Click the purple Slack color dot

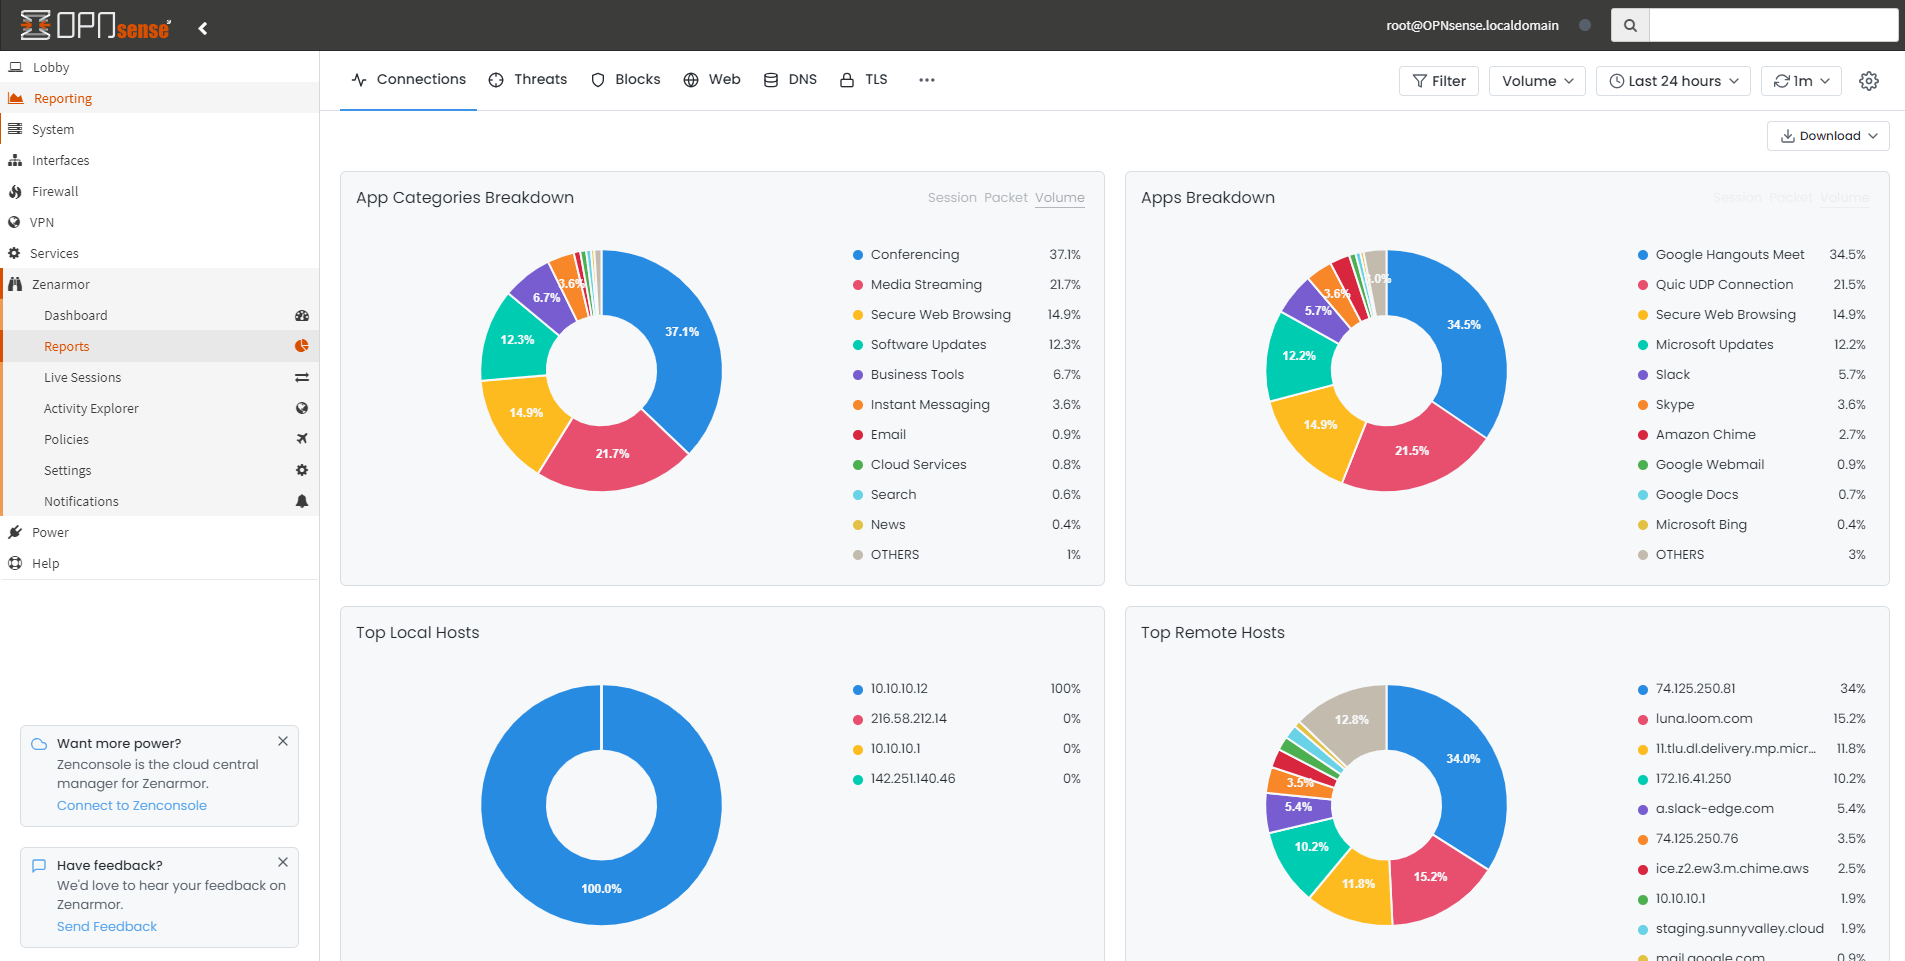click(x=1643, y=375)
